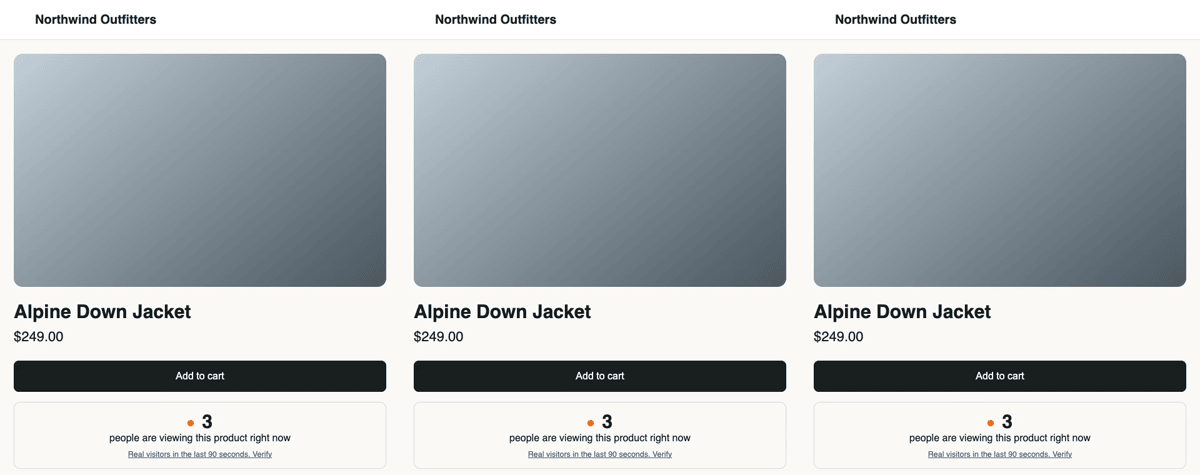Viewport: 1200px width, 475px height.
Task: Click the orange live dot in middle panel
Action: coord(591,423)
